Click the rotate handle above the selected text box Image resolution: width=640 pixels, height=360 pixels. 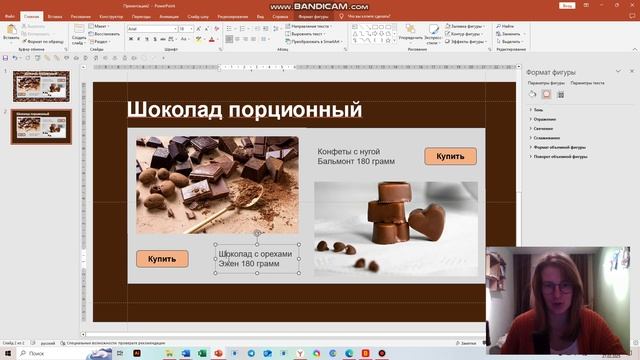pos(257,233)
